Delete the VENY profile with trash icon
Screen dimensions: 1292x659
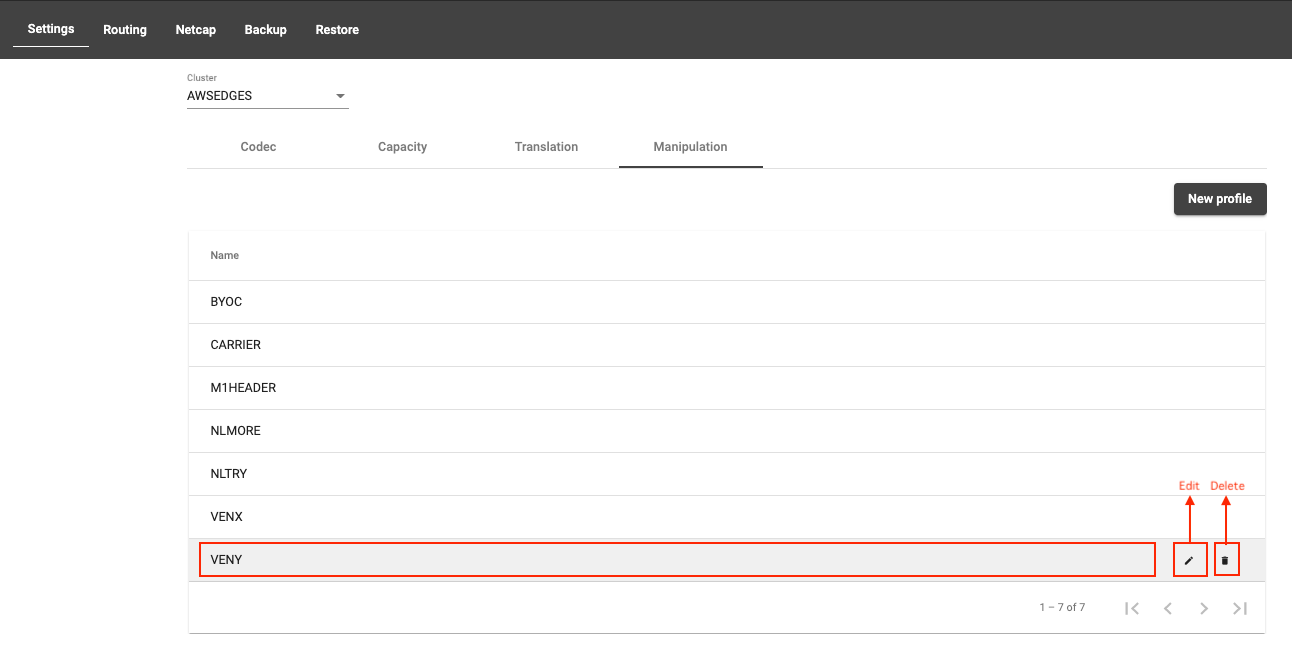[1225, 560]
